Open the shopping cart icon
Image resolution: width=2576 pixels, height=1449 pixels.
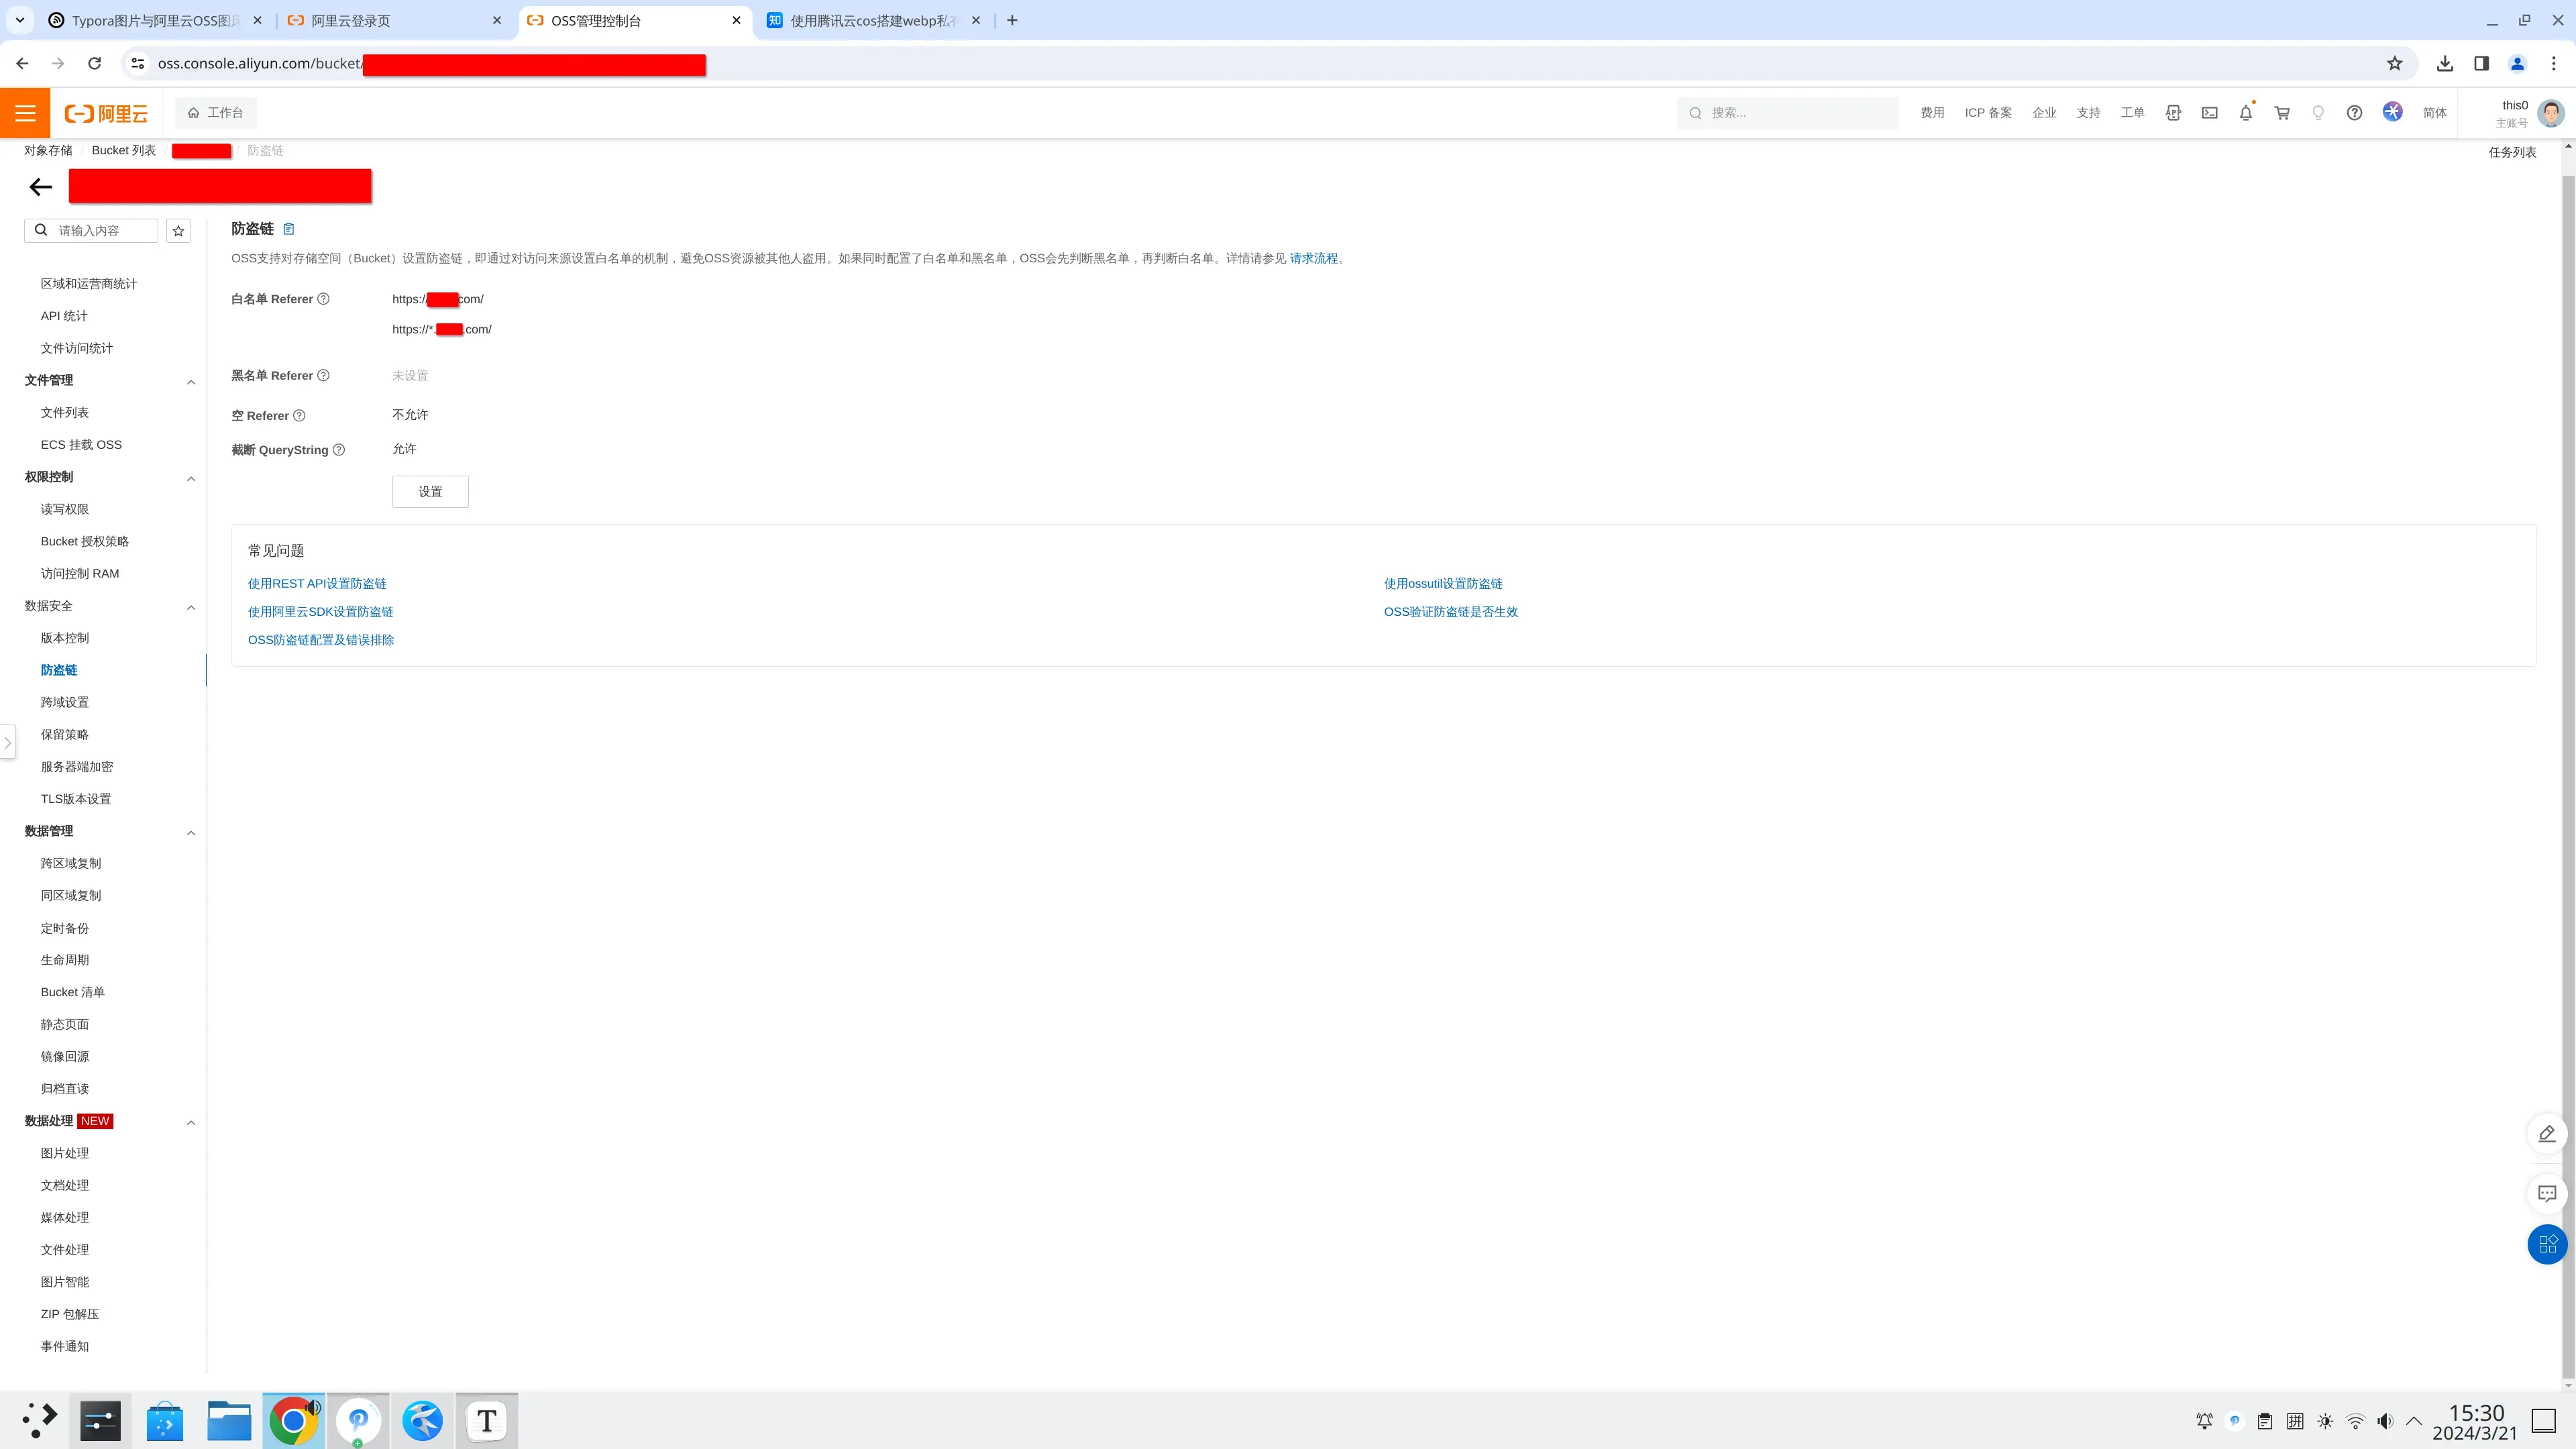[x=2282, y=113]
